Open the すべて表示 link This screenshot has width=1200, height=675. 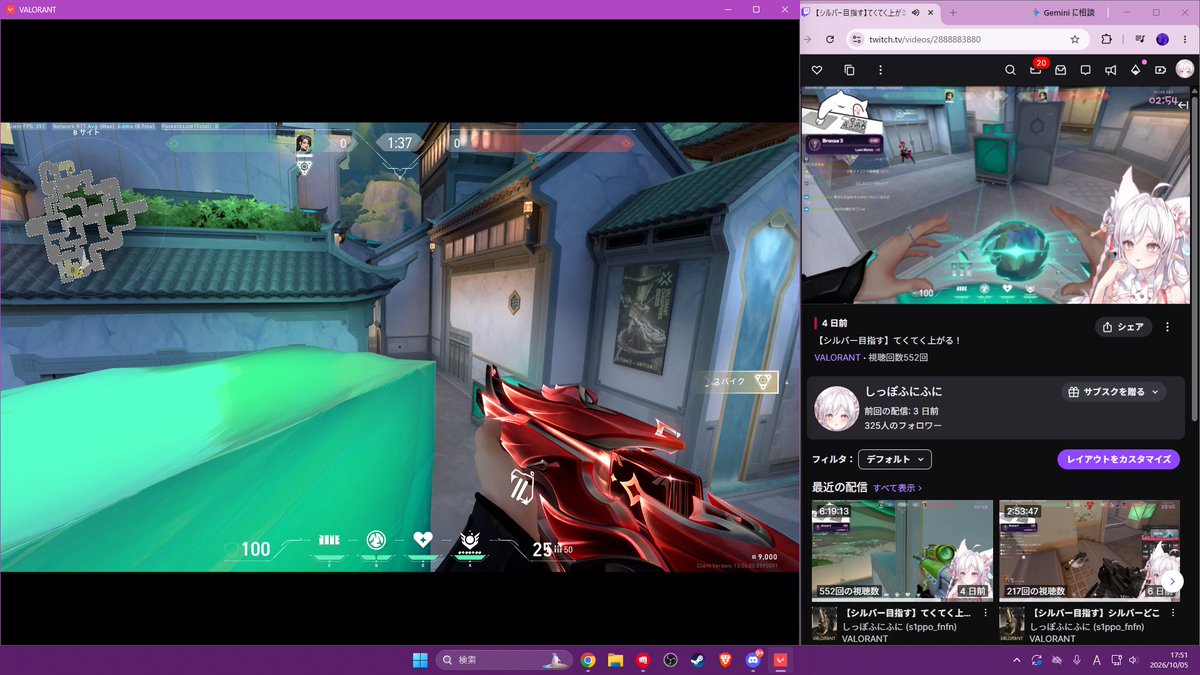coord(897,488)
